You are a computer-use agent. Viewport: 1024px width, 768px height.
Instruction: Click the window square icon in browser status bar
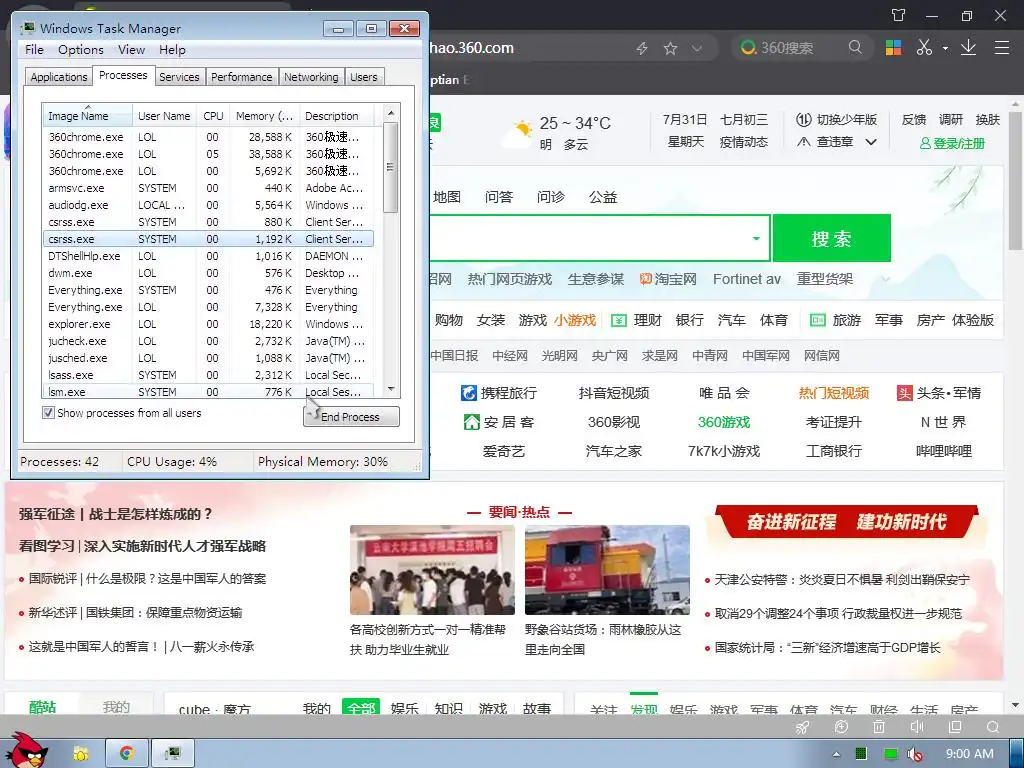[x=955, y=727]
